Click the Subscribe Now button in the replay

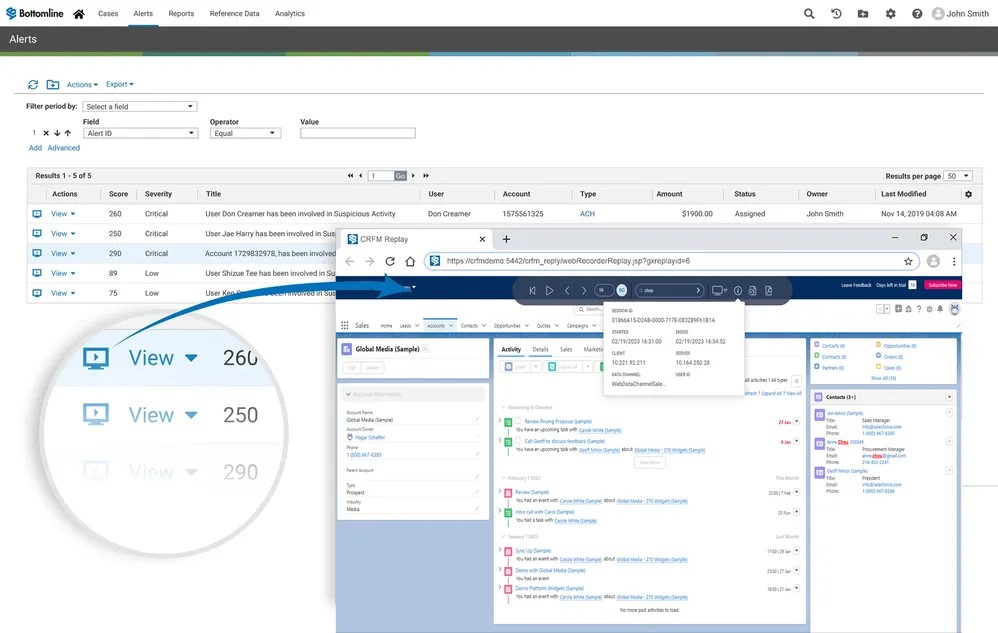942,285
